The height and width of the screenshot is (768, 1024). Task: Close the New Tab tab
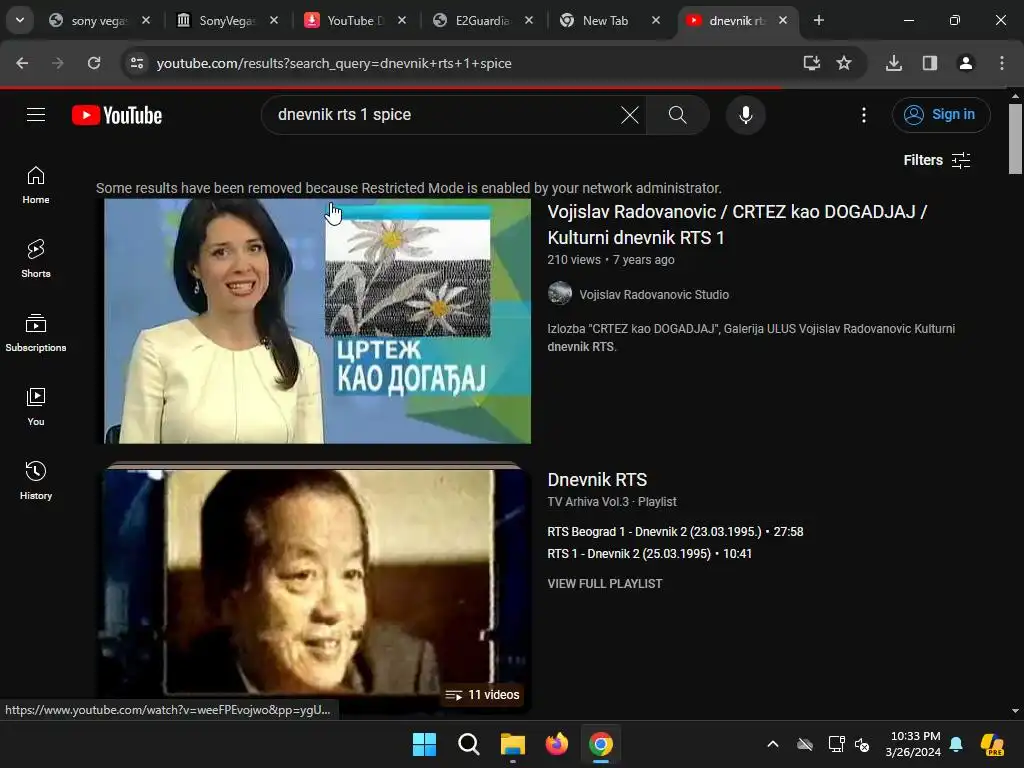coord(656,20)
